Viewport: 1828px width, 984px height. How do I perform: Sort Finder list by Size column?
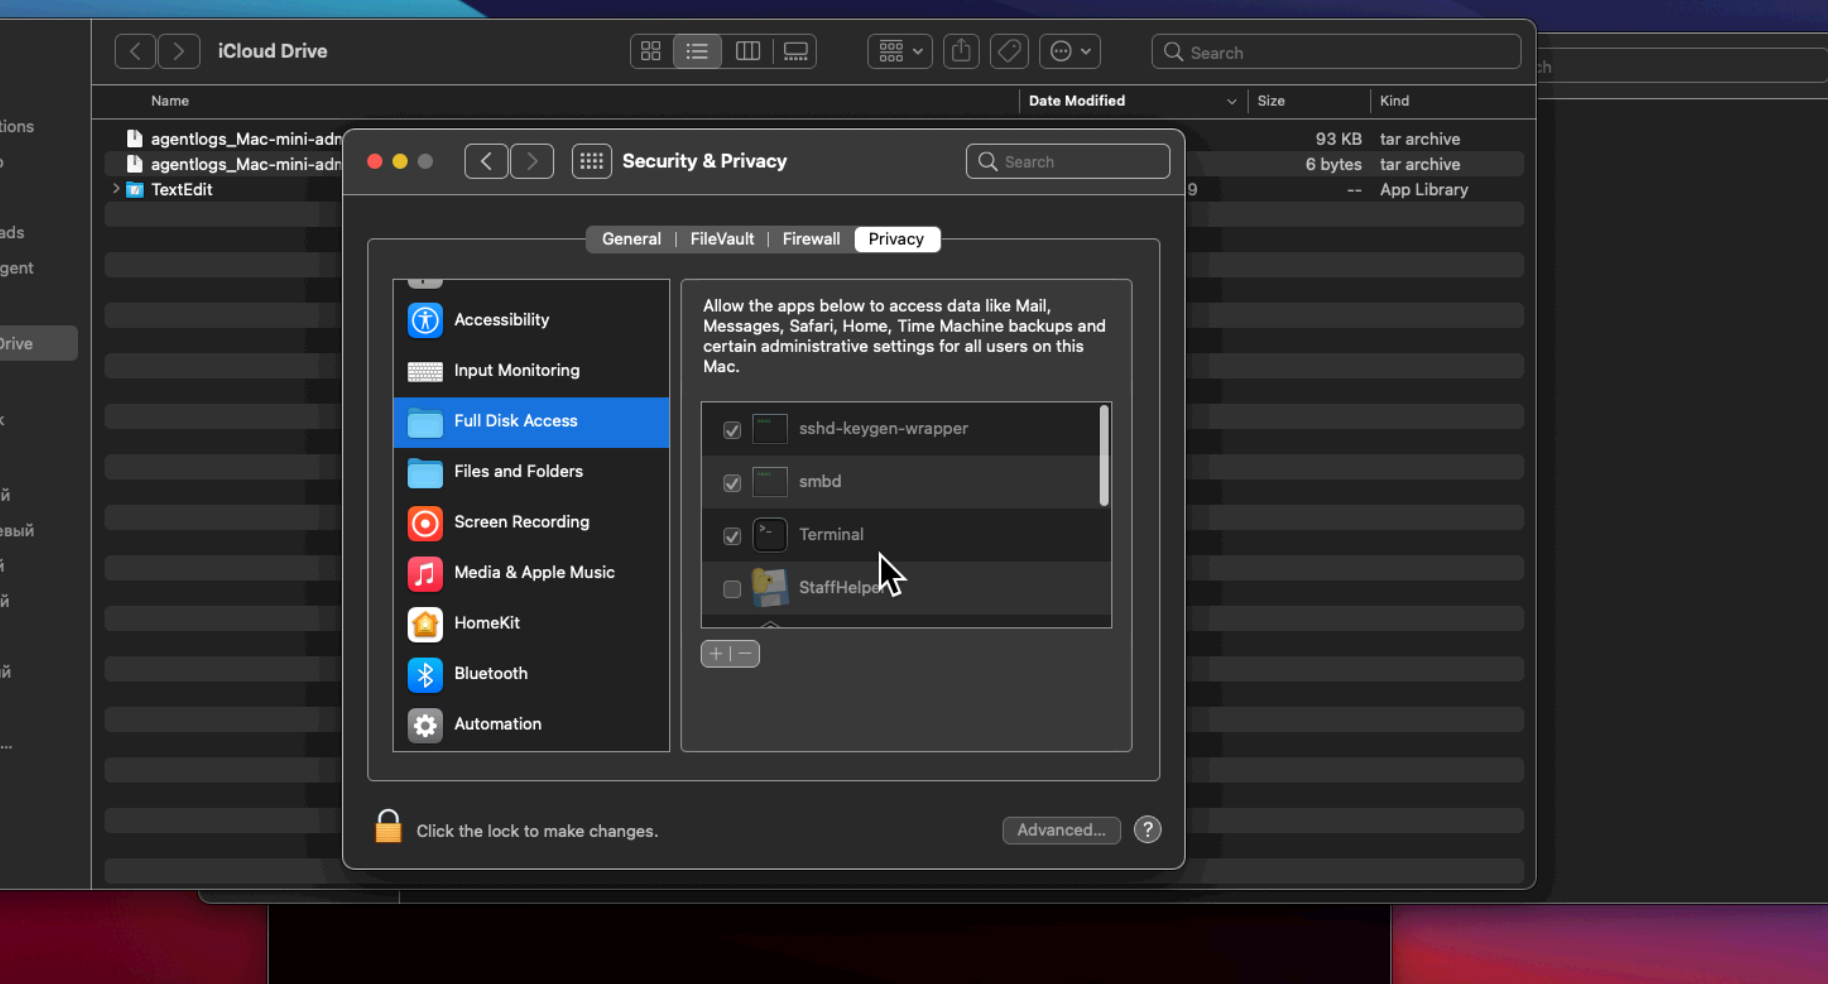1271,101
